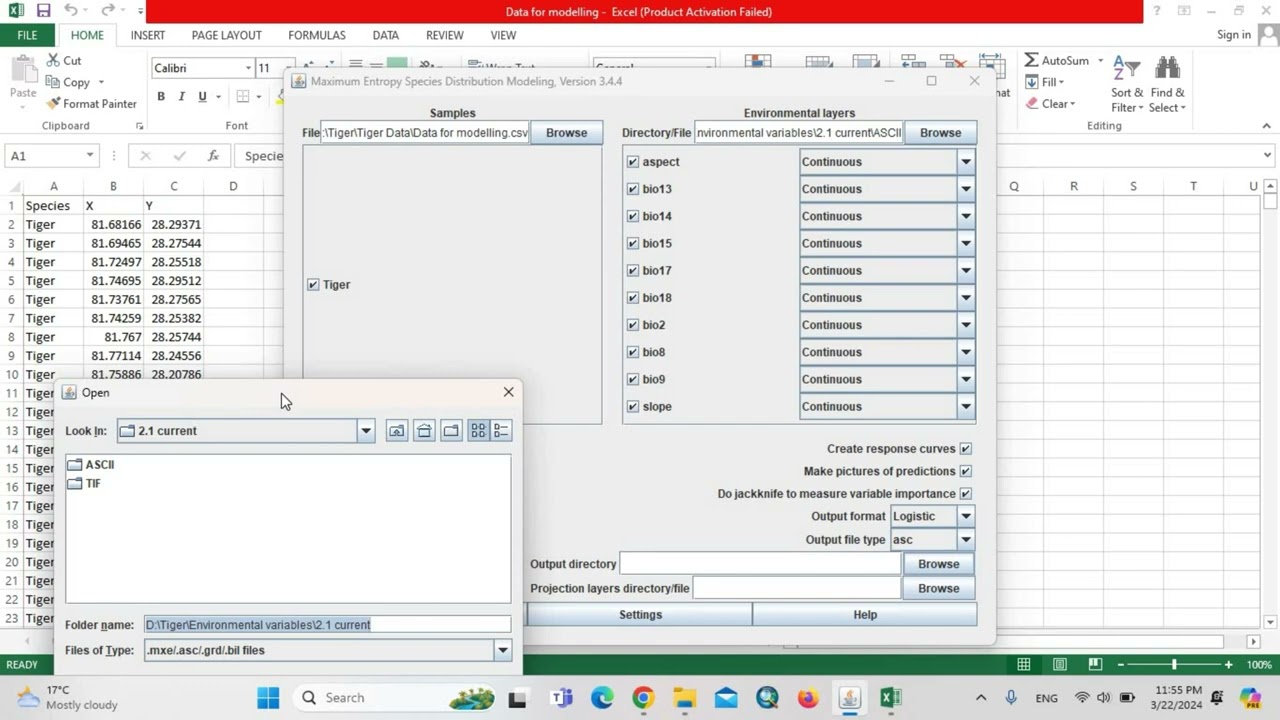Apply Italic formatting in Excel ribbon

[x=181, y=97]
